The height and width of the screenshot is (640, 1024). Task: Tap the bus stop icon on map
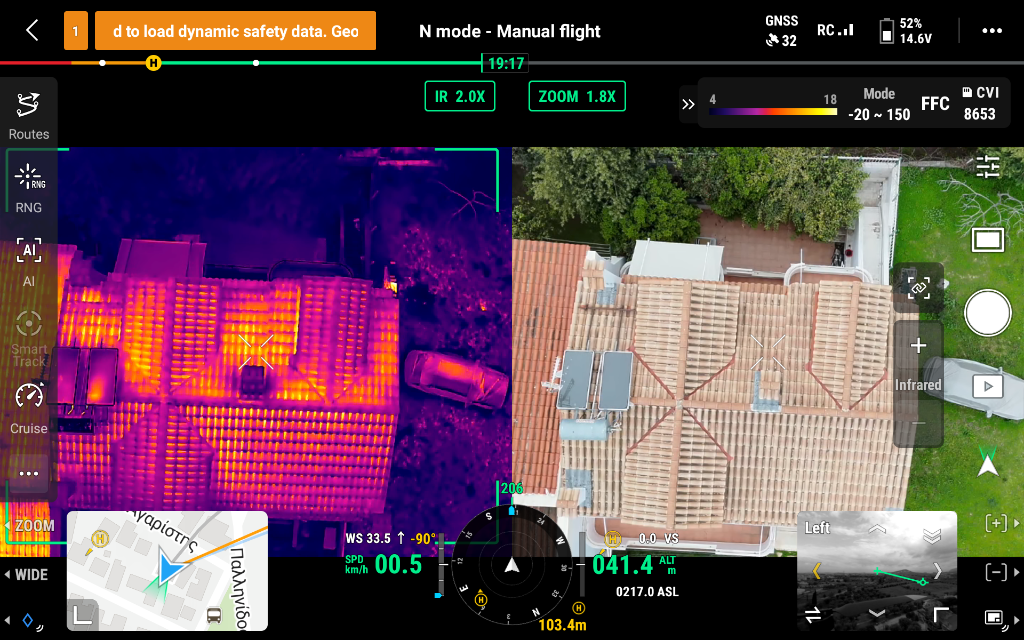(214, 615)
